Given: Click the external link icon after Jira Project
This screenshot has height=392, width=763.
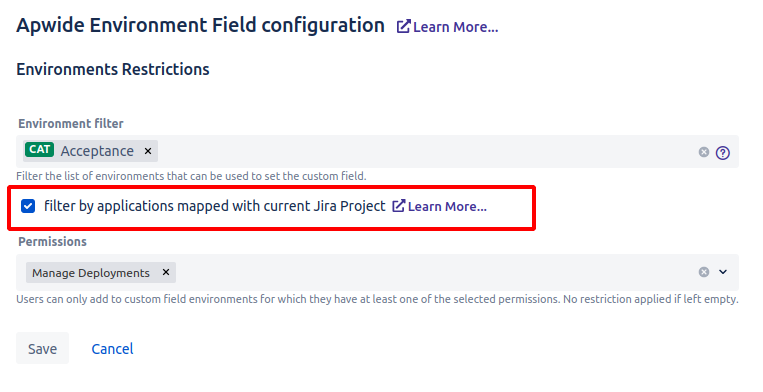Looking at the screenshot, I should tap(399, 206).
